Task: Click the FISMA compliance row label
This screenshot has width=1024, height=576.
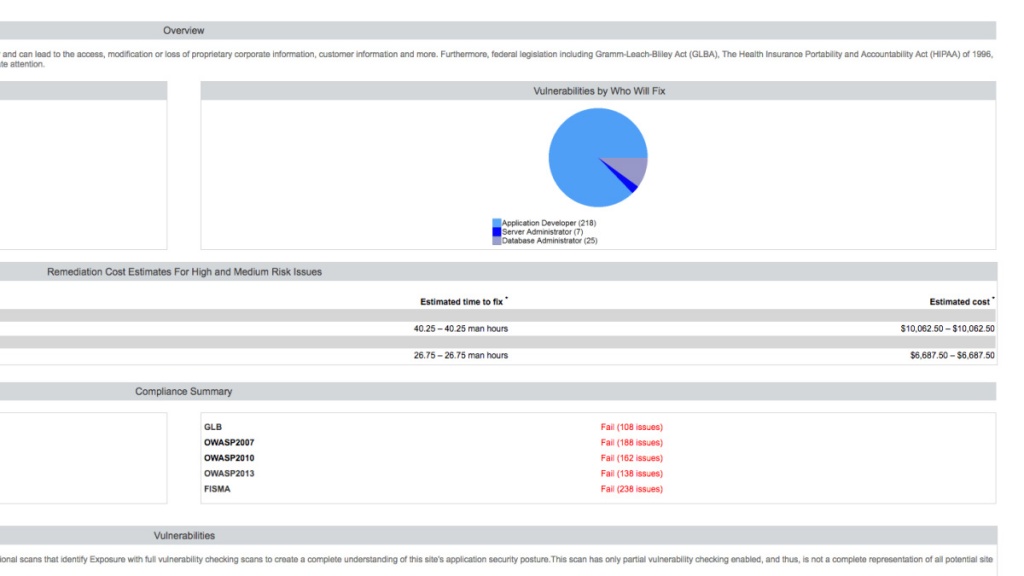Action: coord(217,489)
